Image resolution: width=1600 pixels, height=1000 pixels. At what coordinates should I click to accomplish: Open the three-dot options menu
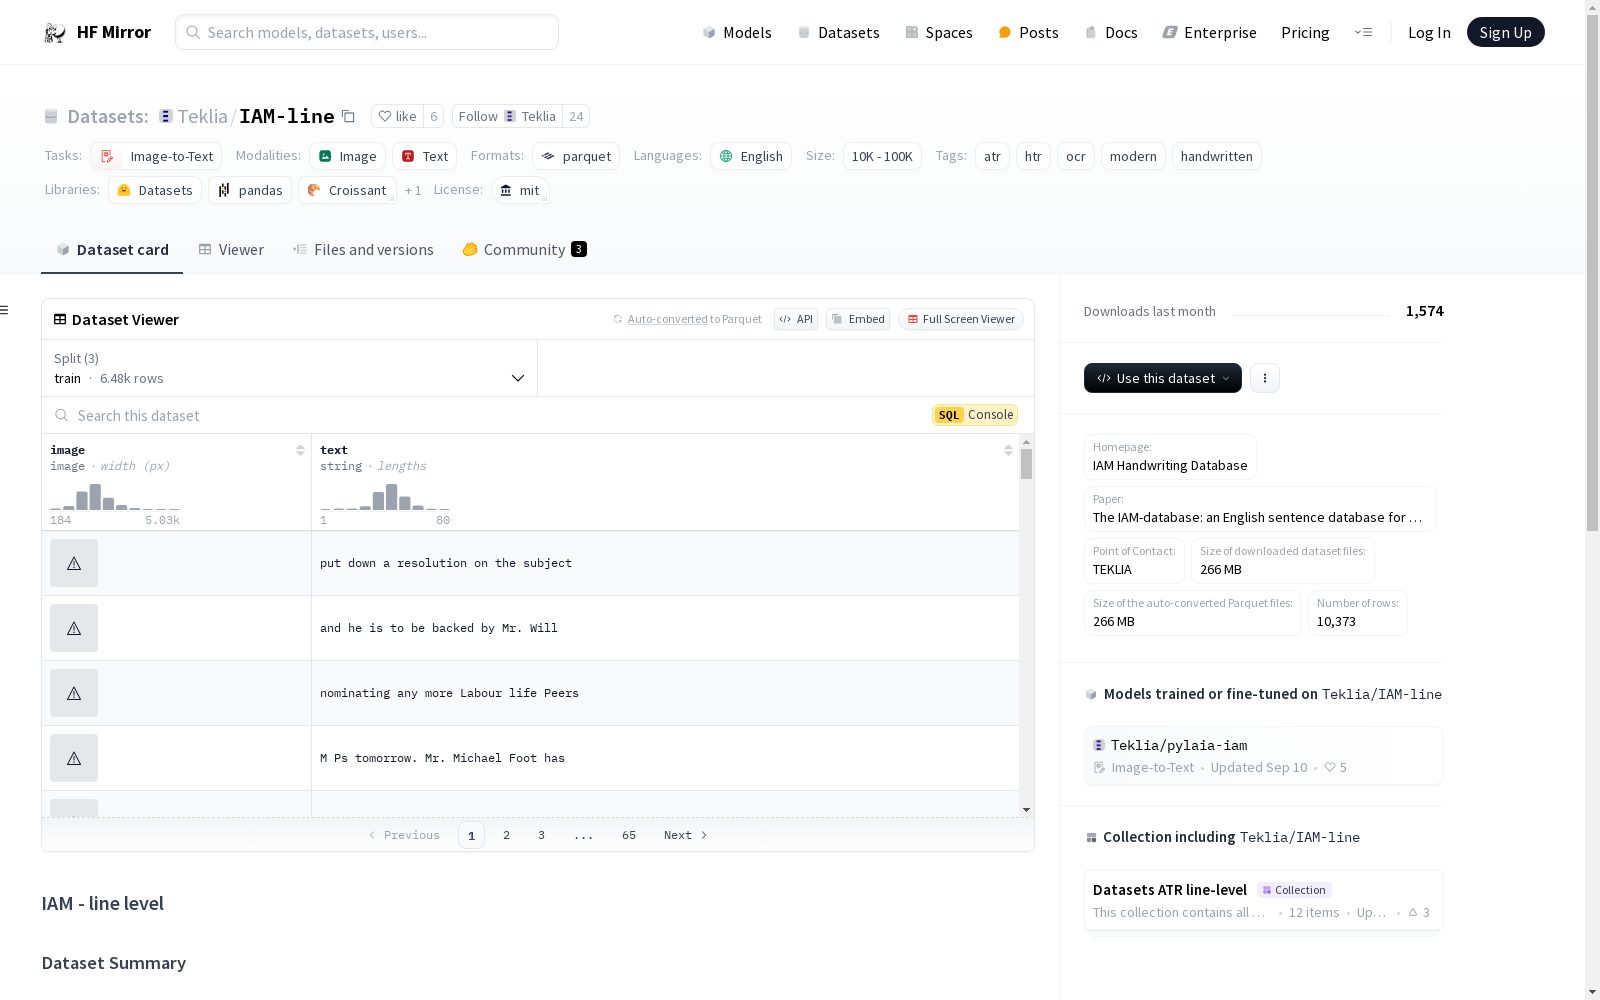point(1265,378)
